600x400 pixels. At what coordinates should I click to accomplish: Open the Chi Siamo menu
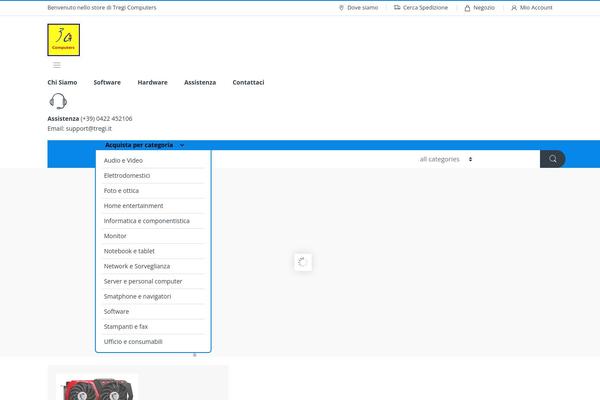pyautogui.click(x=62, y=82)
